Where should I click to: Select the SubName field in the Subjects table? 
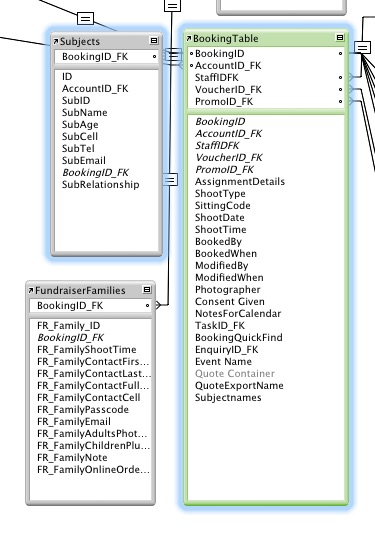coord(85,112)
